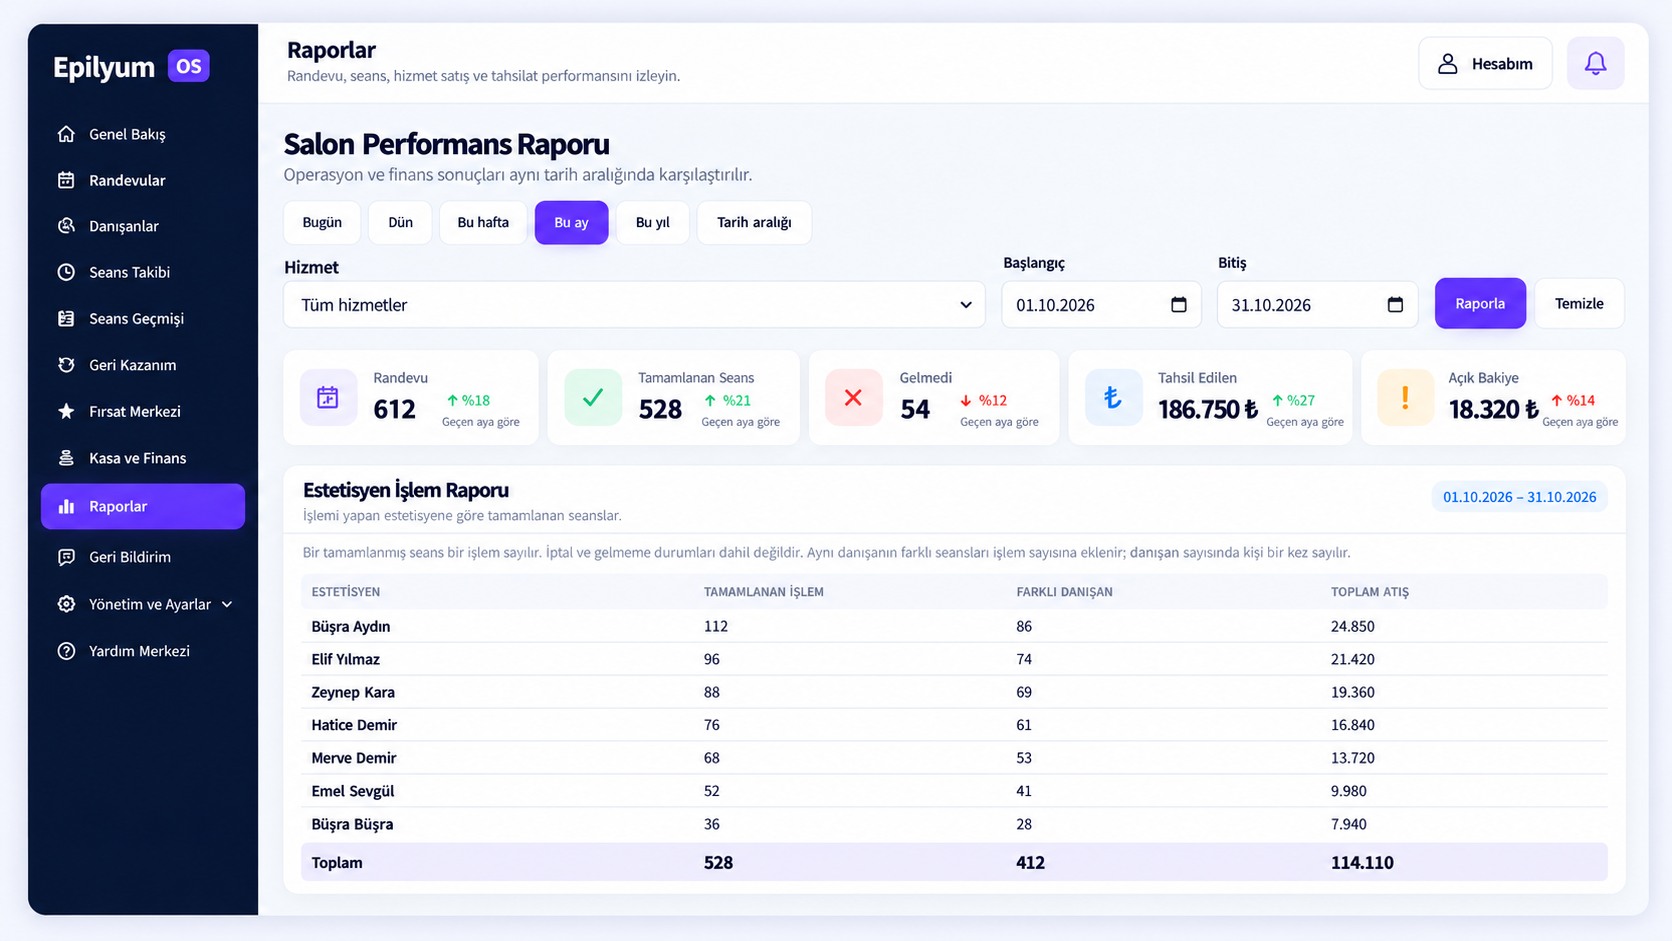The height and width of the screenshot is (941, 1672).
Task: Choose the Tarih aralığı filter
Action: point(754,222)
